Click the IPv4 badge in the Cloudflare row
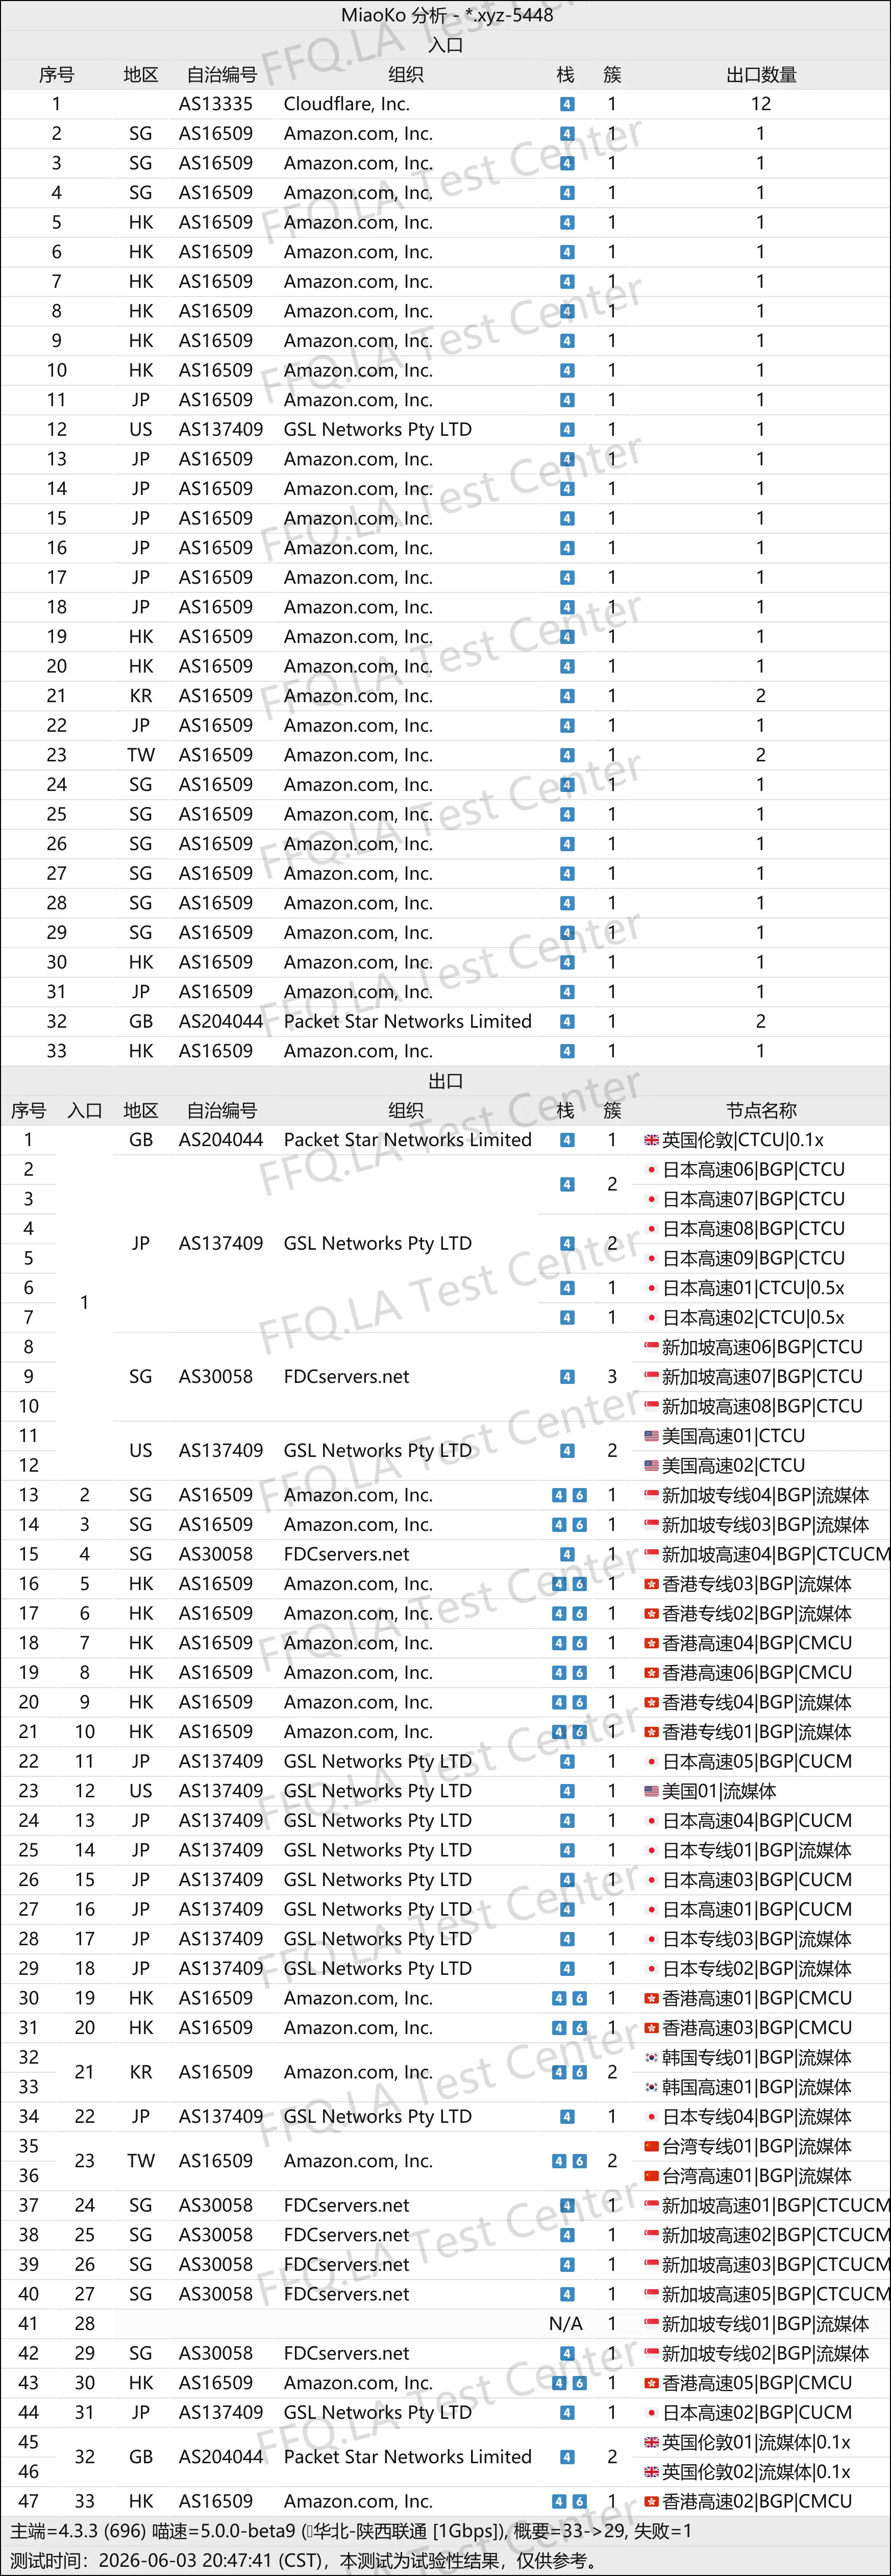 567,104
